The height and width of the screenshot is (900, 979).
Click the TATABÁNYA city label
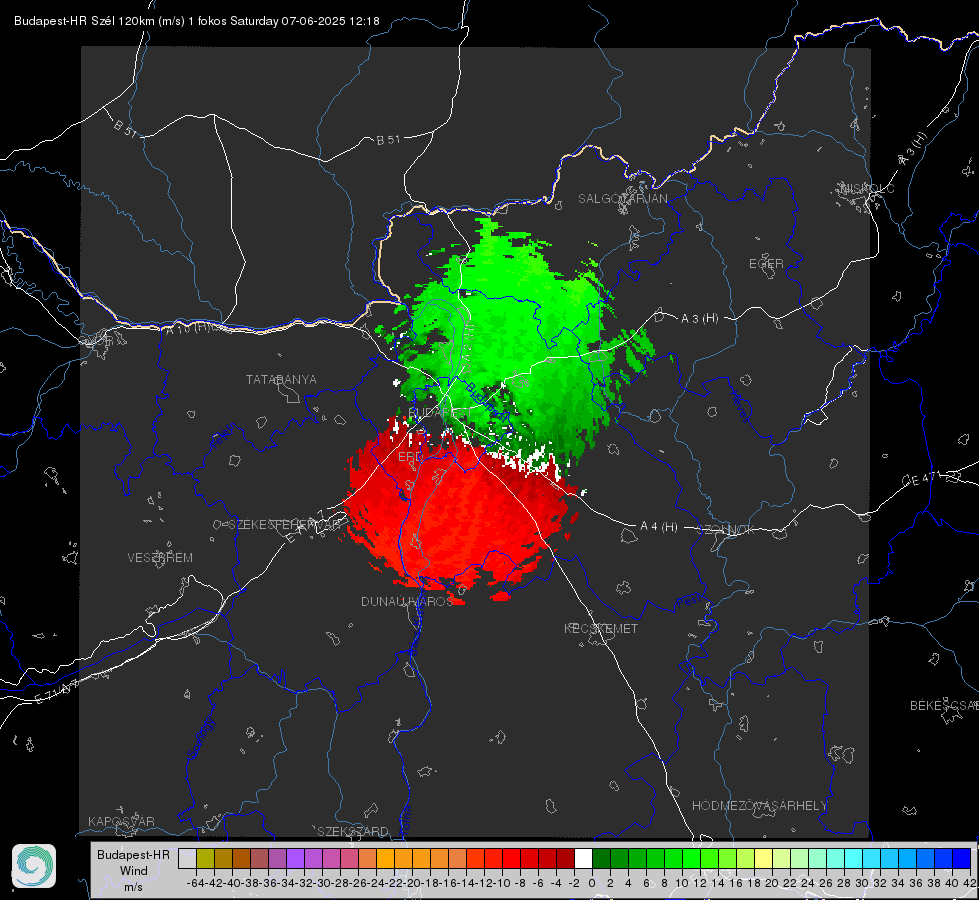click(x=281, y=380)
